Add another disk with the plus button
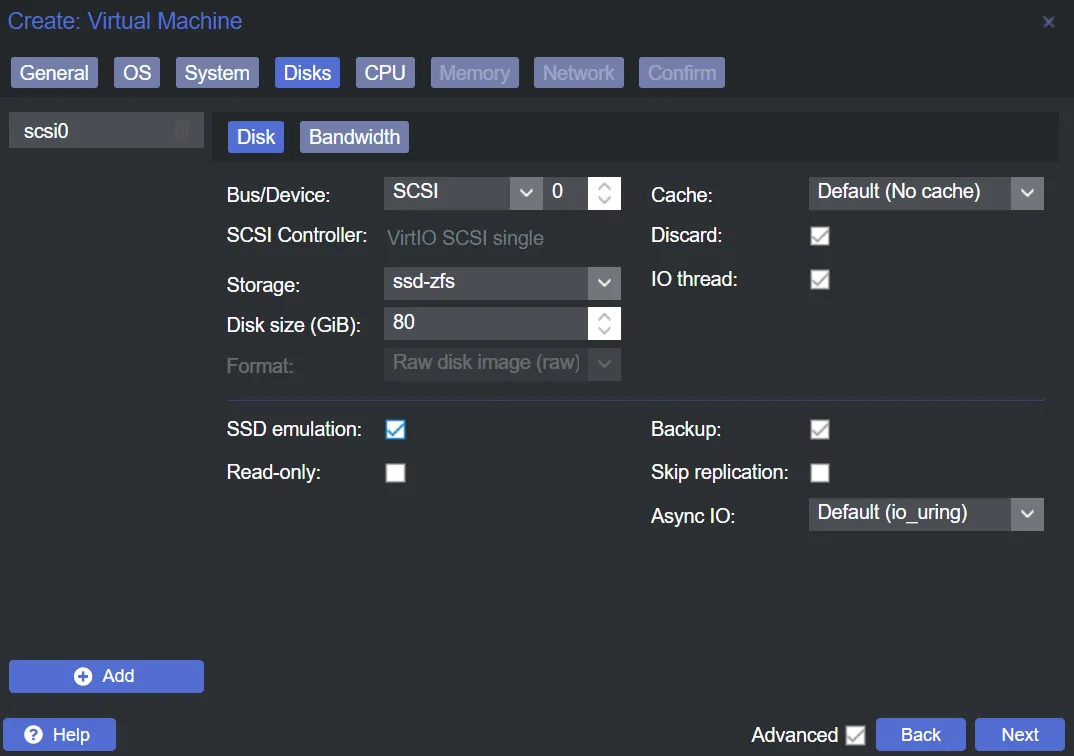1074x756 pixels. 106,677
